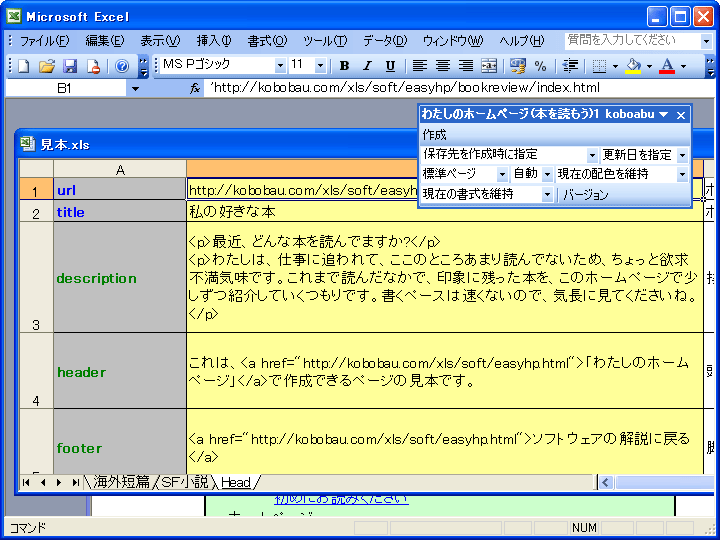Close the わたしのホームページ floating toolbar
The image size is (720, 540).
coord(681,115)
